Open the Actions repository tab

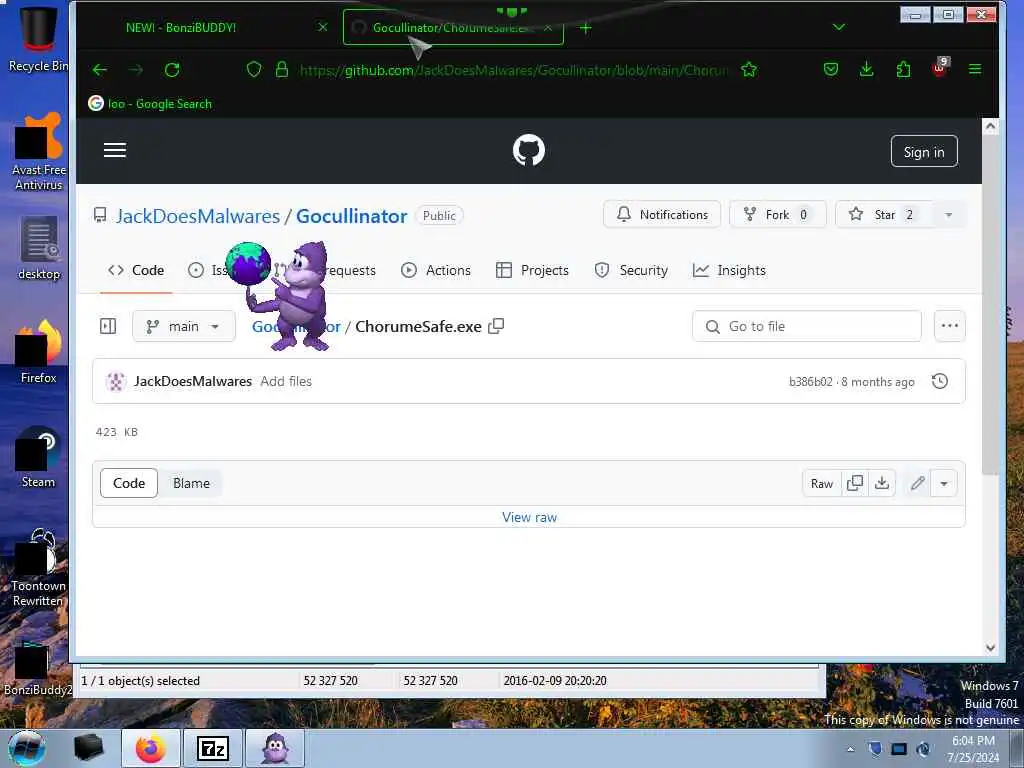point(436,270)
